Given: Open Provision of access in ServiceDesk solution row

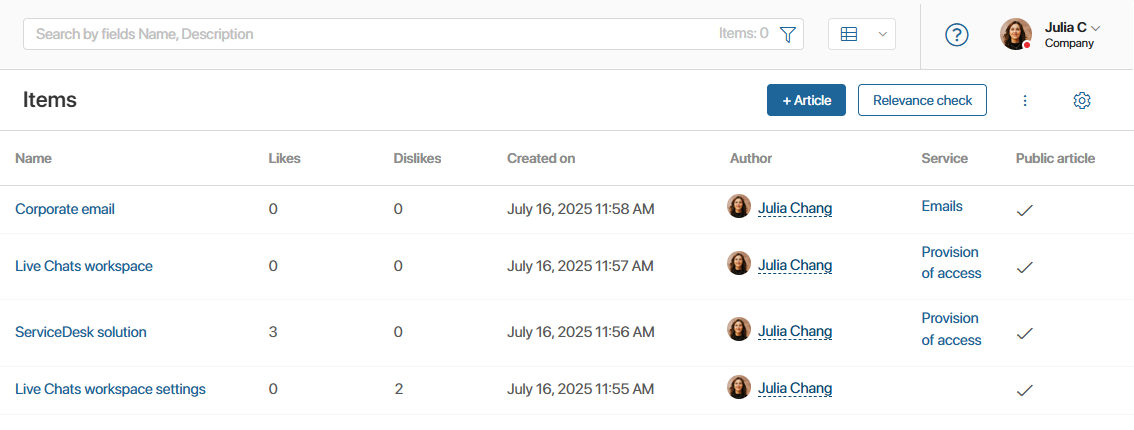Looking at the screenshot, I should [951, 329].
